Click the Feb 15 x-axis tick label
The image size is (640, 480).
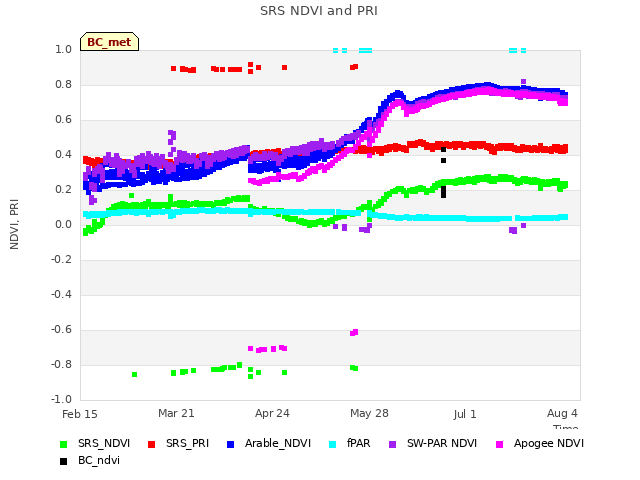click(x=80, y=414)
